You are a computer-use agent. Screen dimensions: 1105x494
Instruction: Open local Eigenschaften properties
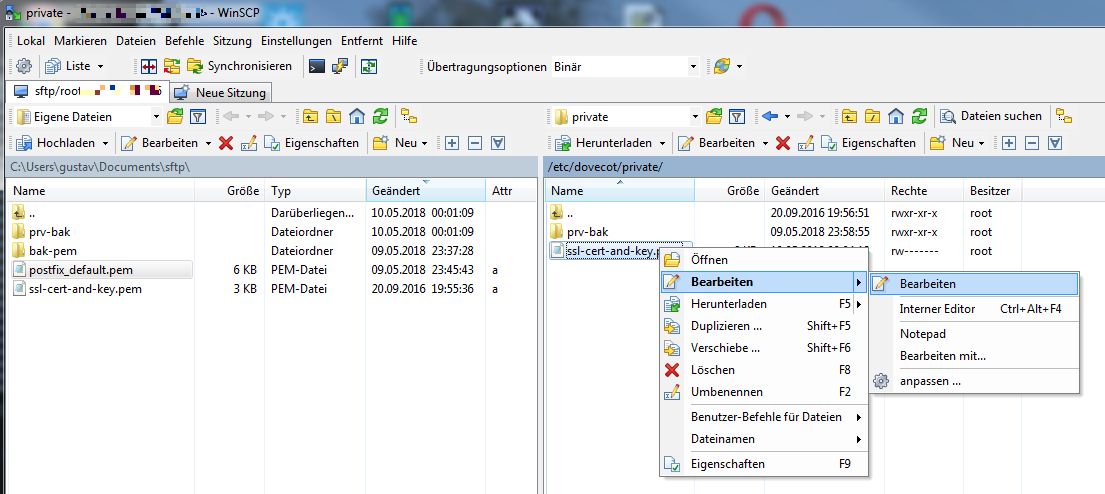[311, 143]
